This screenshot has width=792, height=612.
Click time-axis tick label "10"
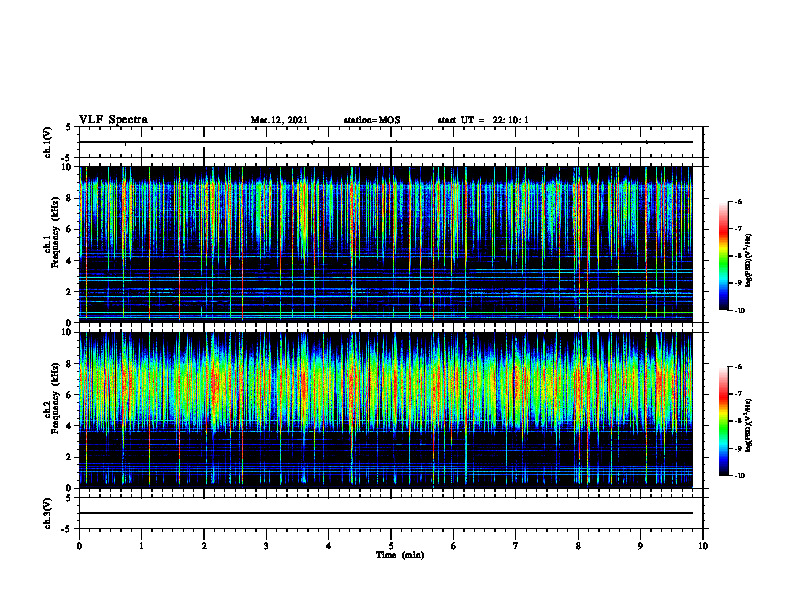click(703, 546)
